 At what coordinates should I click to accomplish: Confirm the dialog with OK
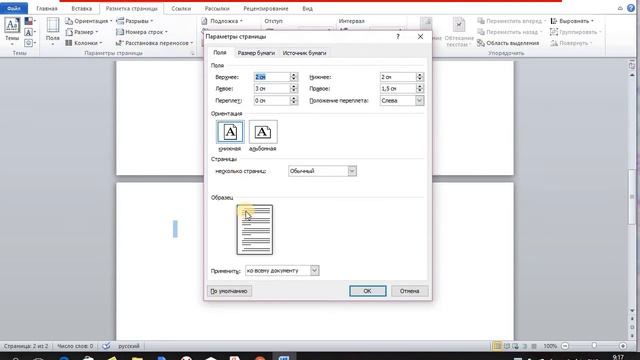[367, 291]
